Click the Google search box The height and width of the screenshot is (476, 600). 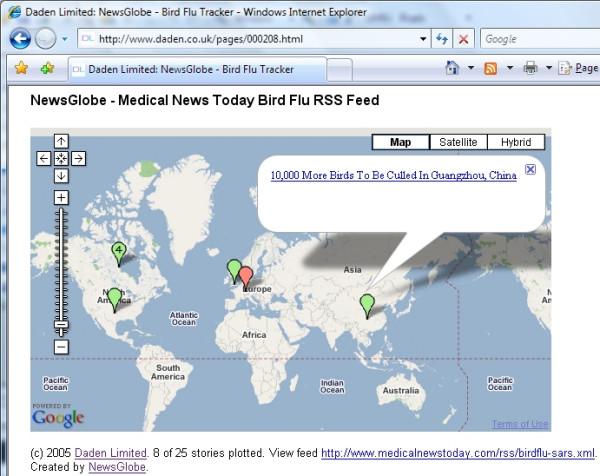[540, 39]
